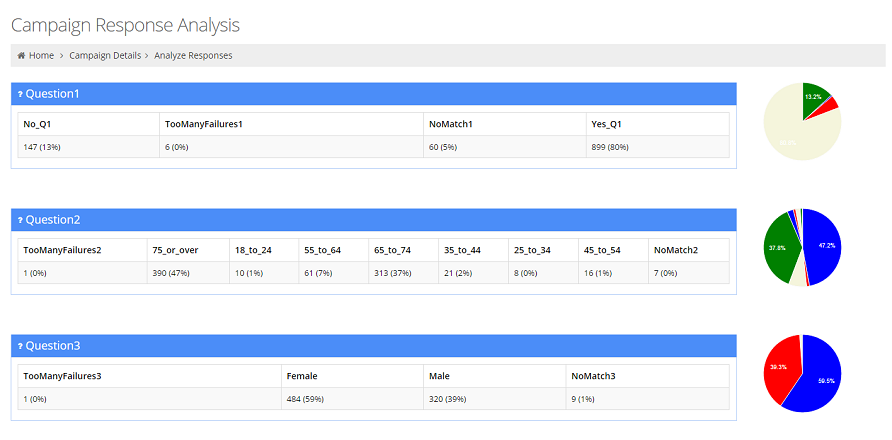Screen dimensions: 892x440
Task: Open the Home breadcrumb link
Action: [x=41, y=56]
